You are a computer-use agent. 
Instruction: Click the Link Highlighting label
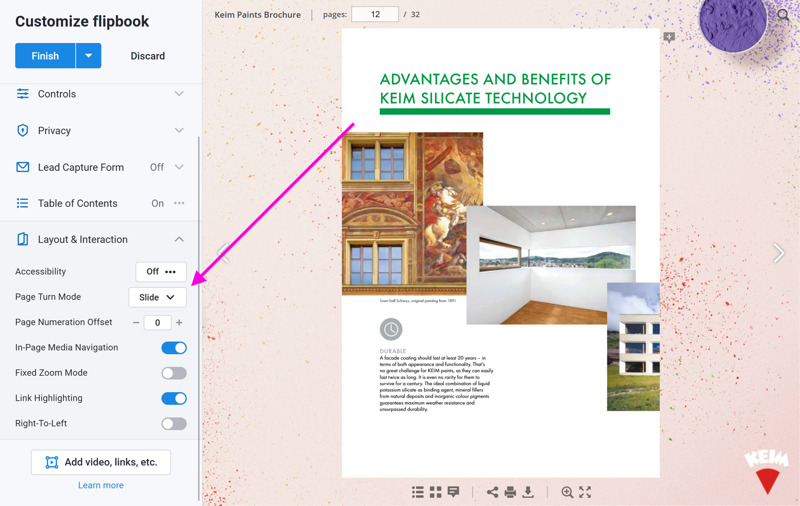point(48,398)
